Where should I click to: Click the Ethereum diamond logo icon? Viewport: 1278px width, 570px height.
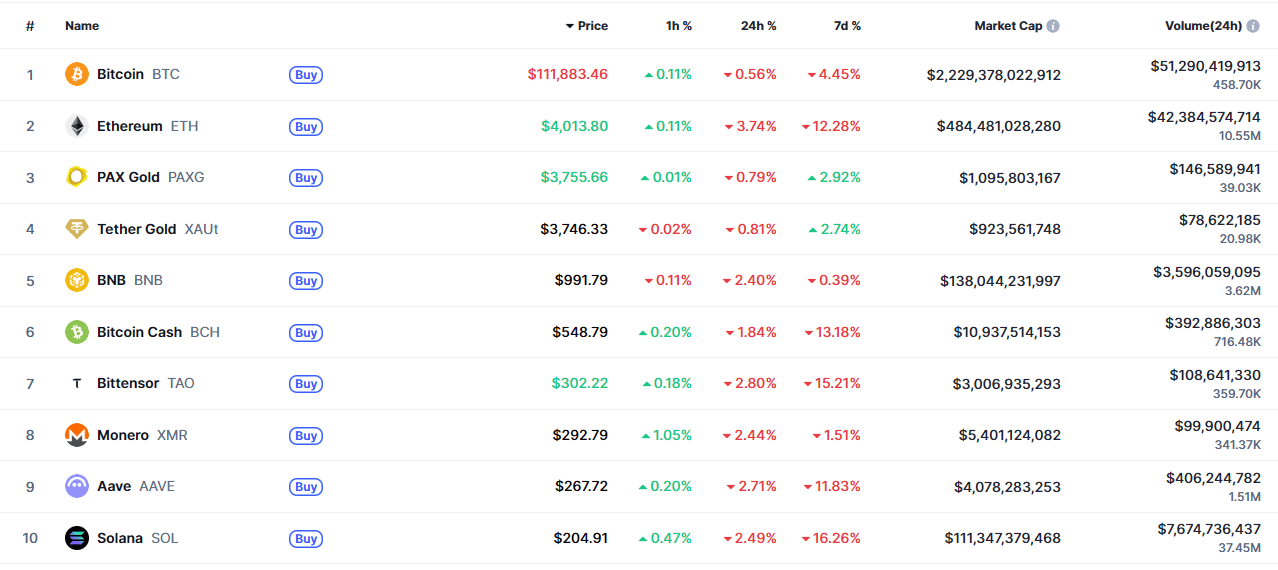77,126
